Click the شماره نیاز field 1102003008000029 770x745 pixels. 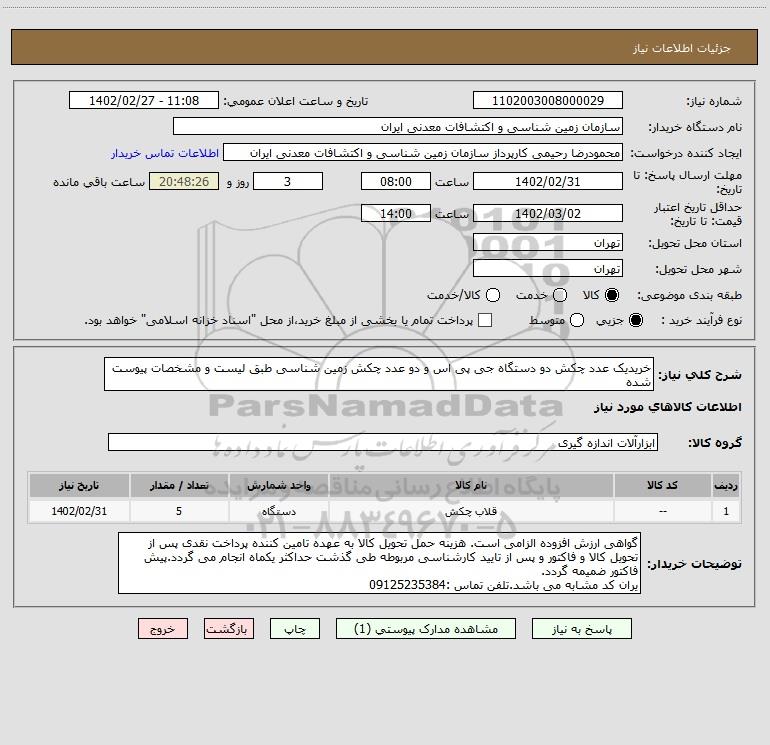[x=548, y=100]
